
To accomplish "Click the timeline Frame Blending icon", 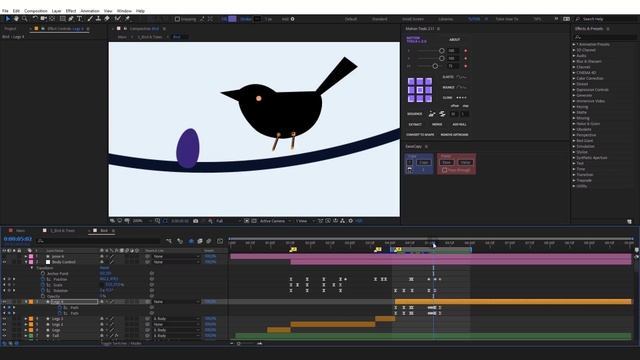I will coord(200,241).
